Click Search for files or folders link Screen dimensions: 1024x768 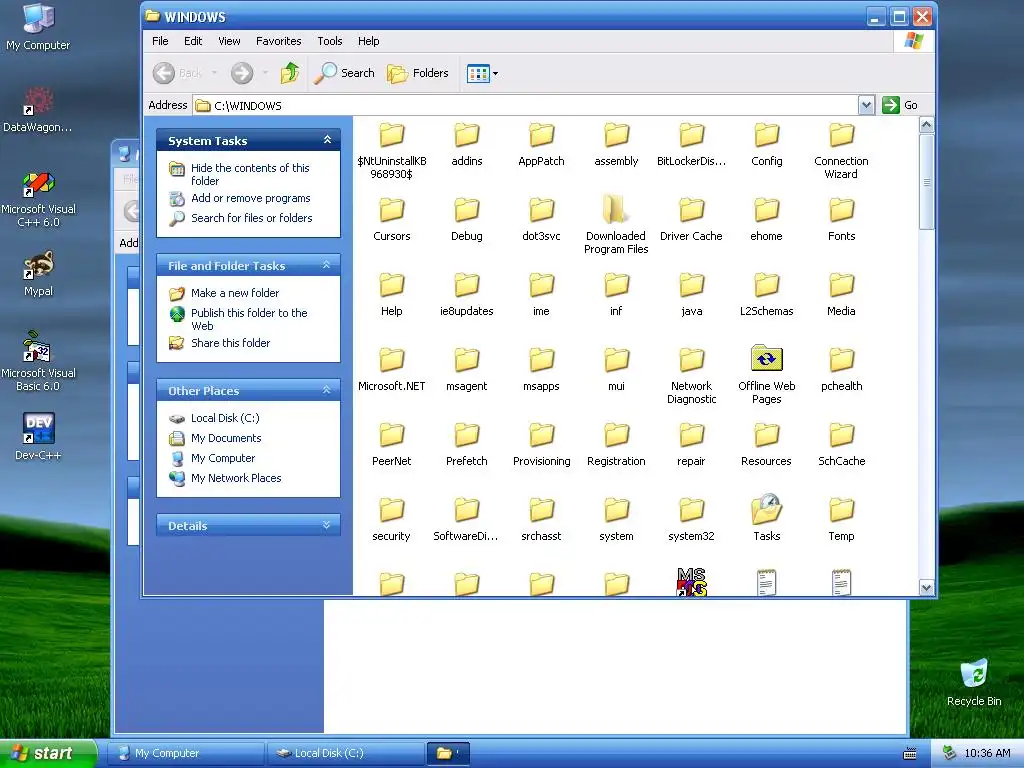tap(251, 218)
